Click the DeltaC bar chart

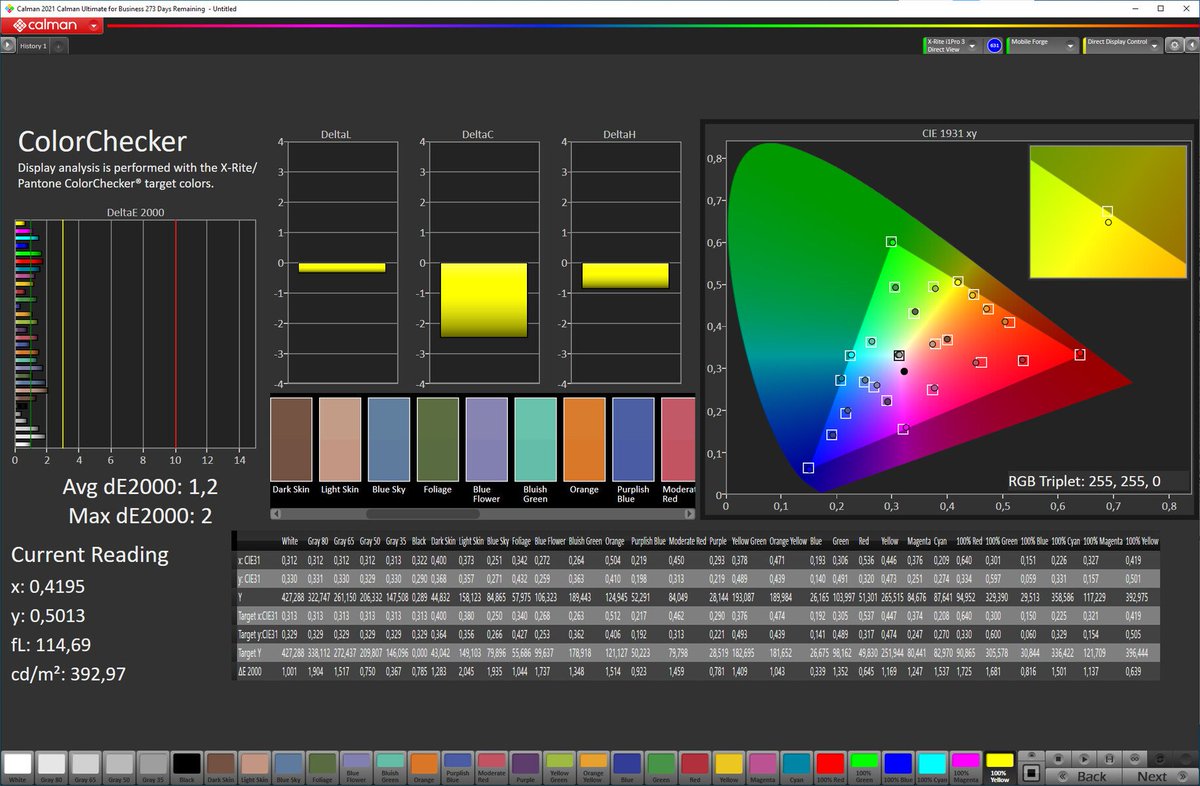(x=484, y=263)
